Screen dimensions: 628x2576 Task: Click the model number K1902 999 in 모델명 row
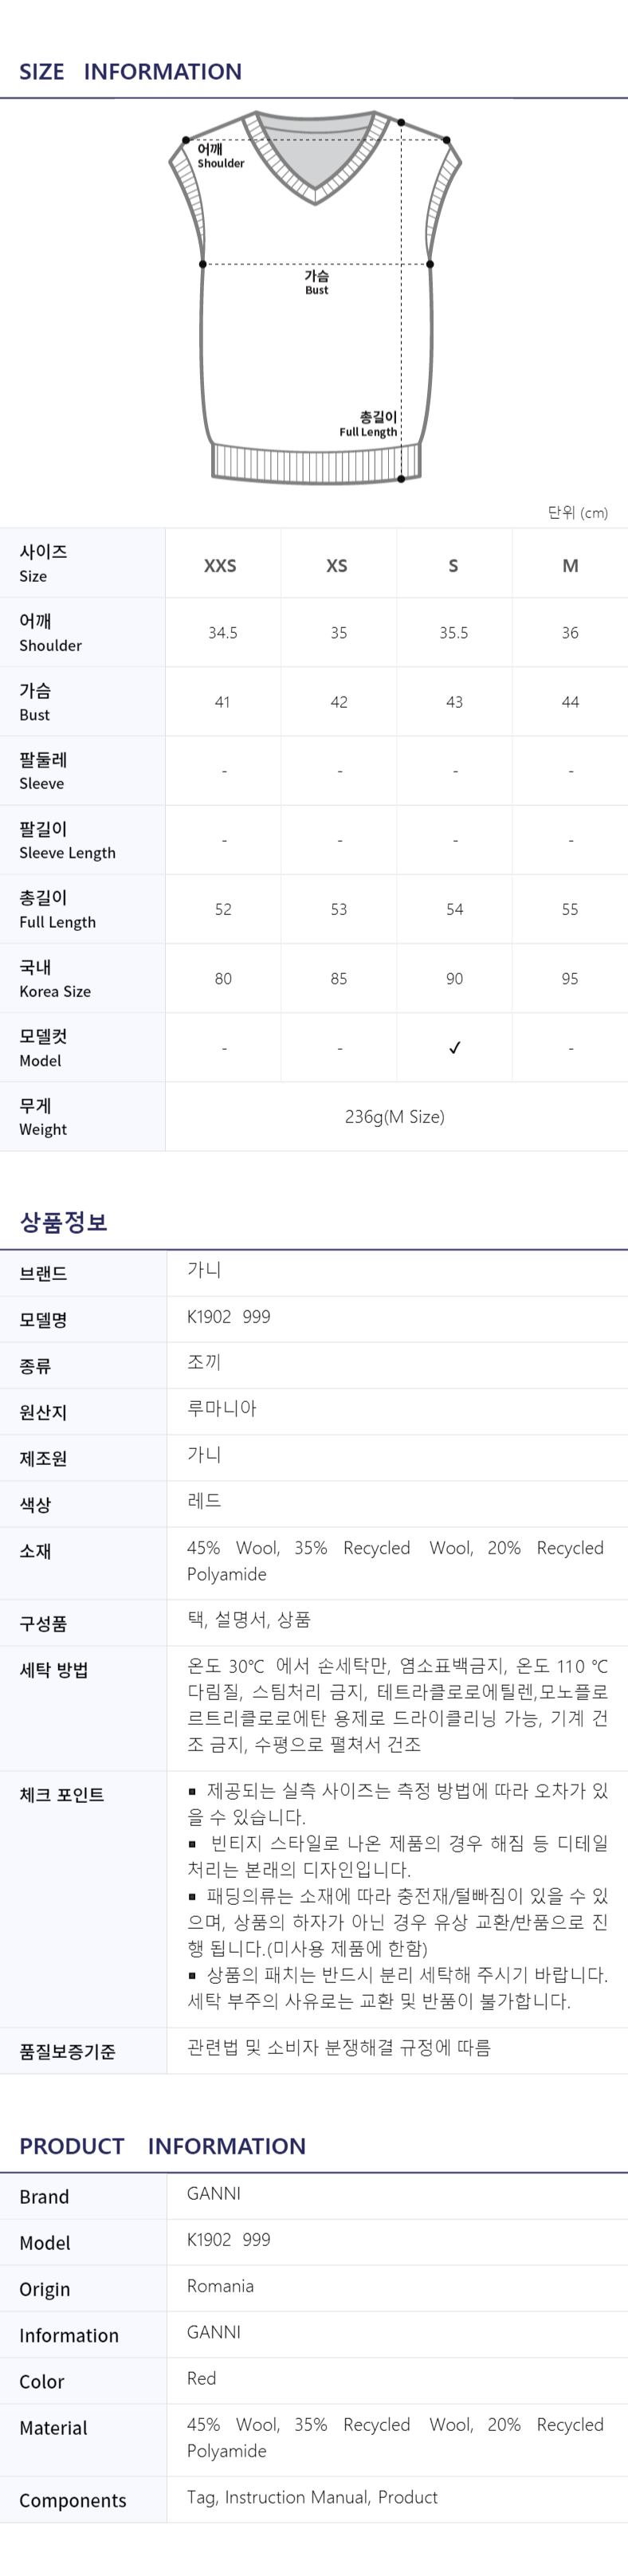(x=229, y=1317)
